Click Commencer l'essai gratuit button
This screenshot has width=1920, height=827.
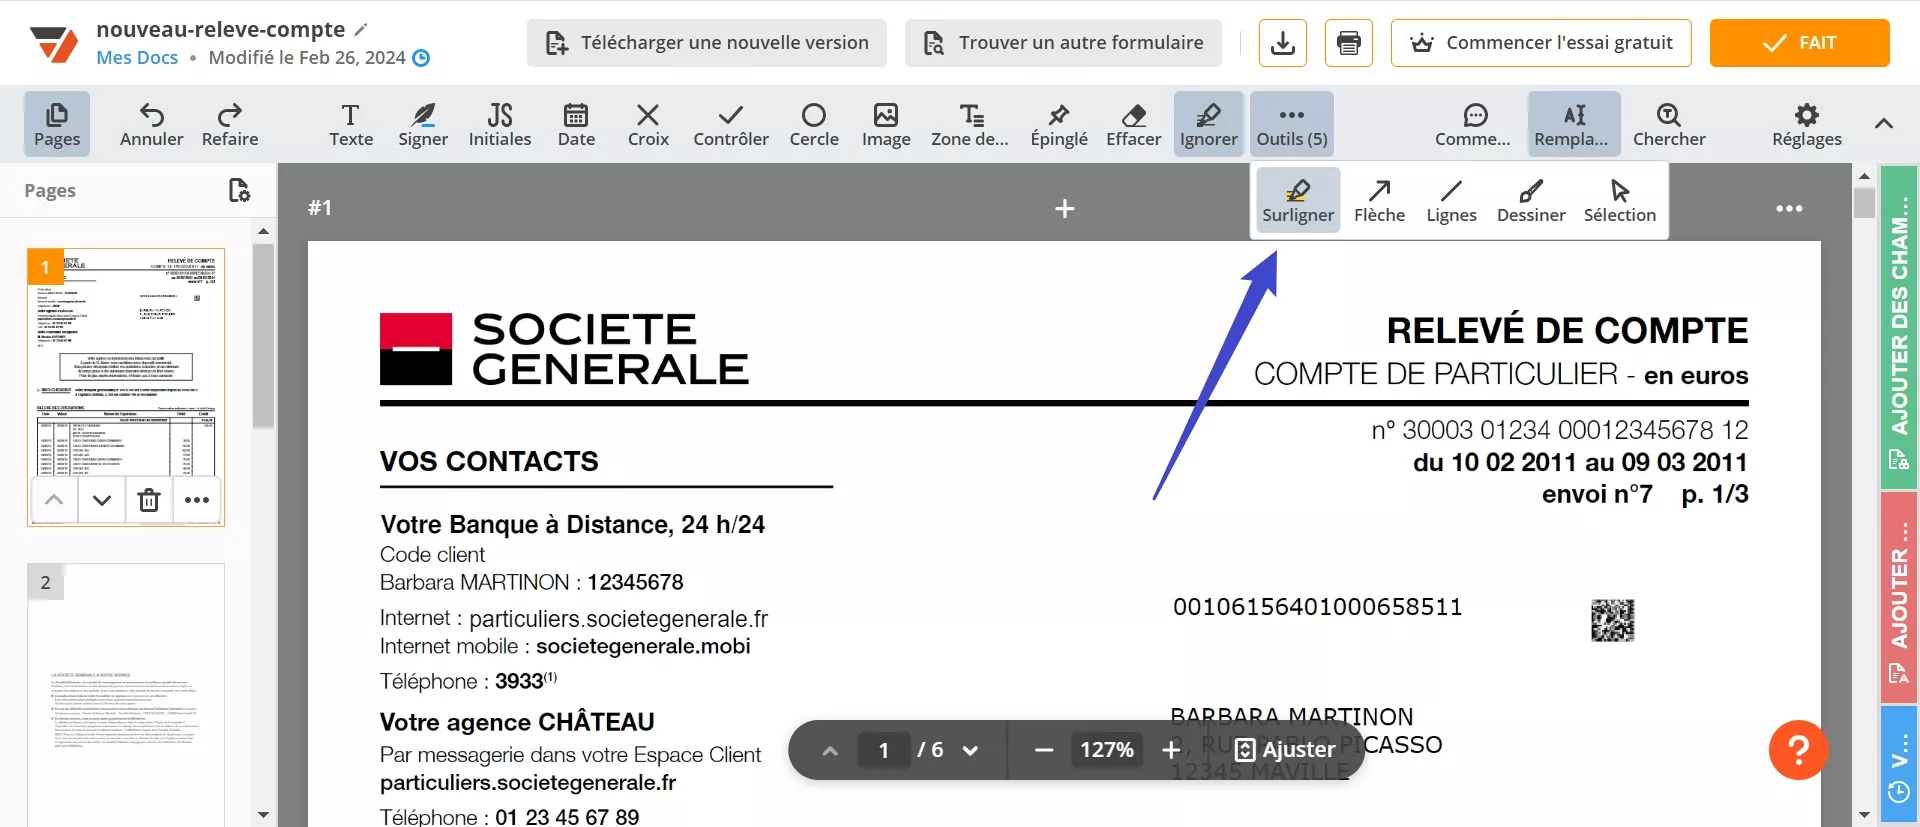(x=1541, y=43)
